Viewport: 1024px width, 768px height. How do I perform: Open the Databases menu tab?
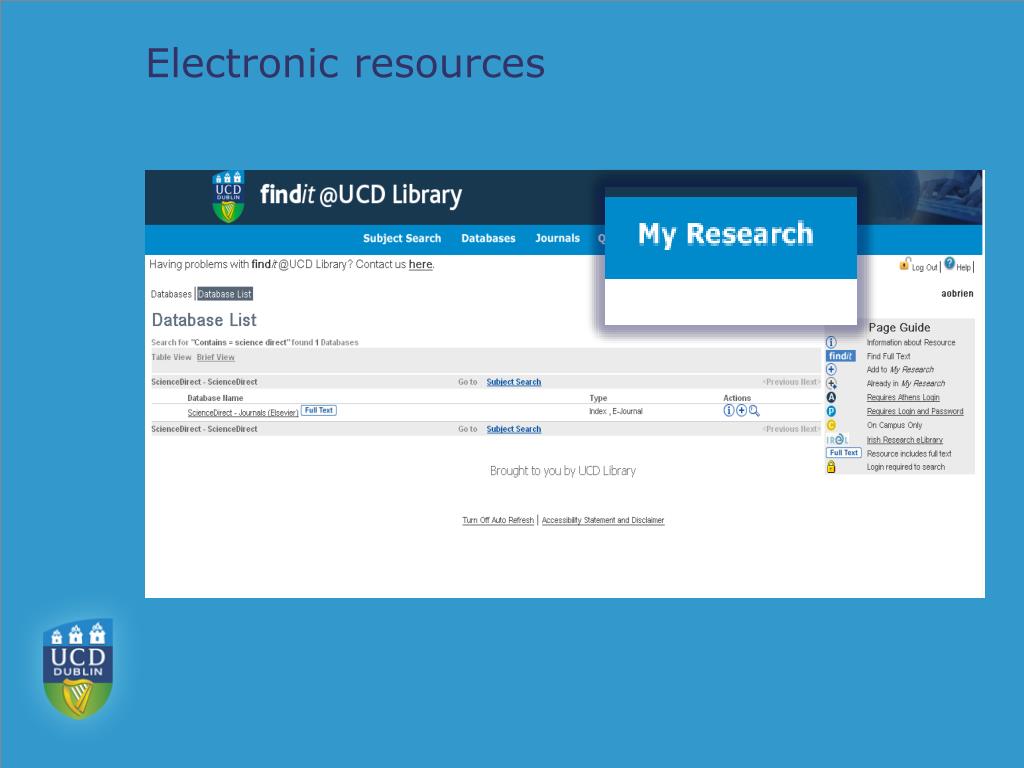[488, 238]
